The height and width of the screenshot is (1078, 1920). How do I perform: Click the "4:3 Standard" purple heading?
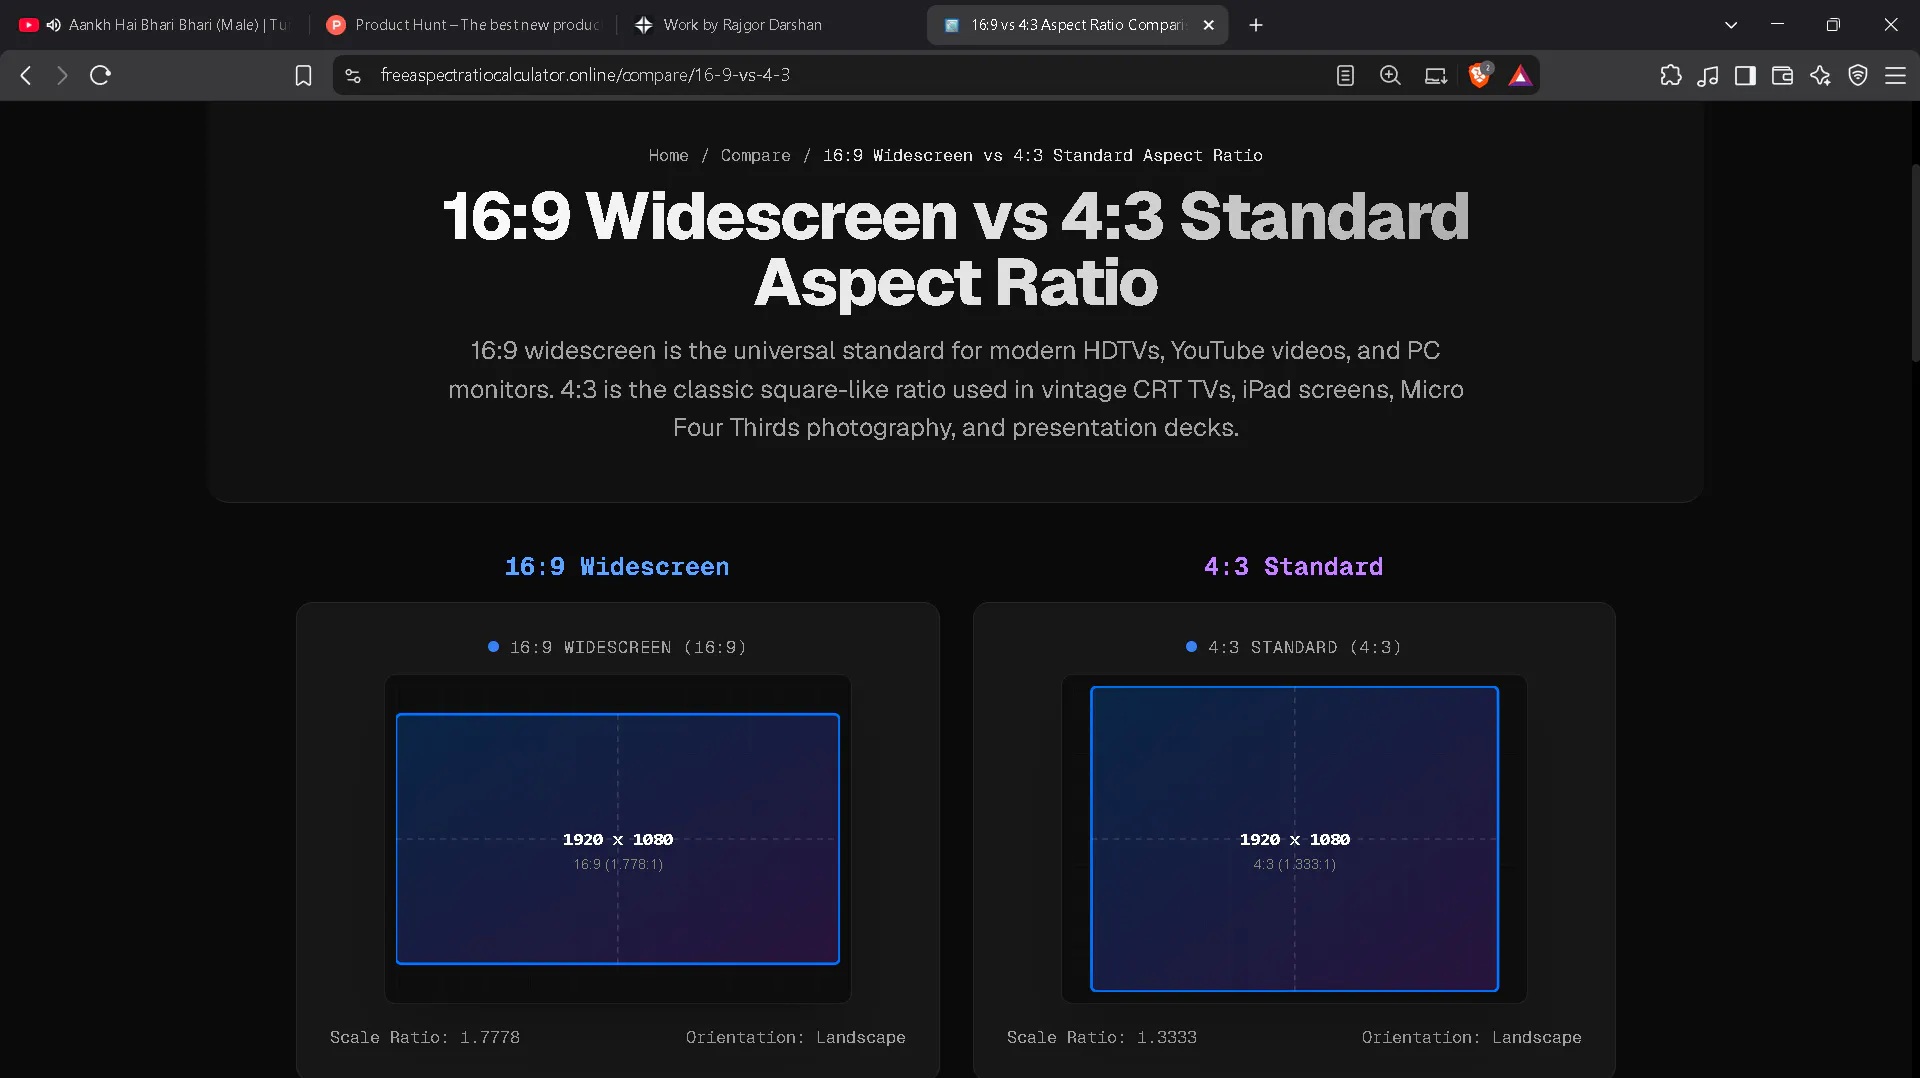(x=1293, y=567)
